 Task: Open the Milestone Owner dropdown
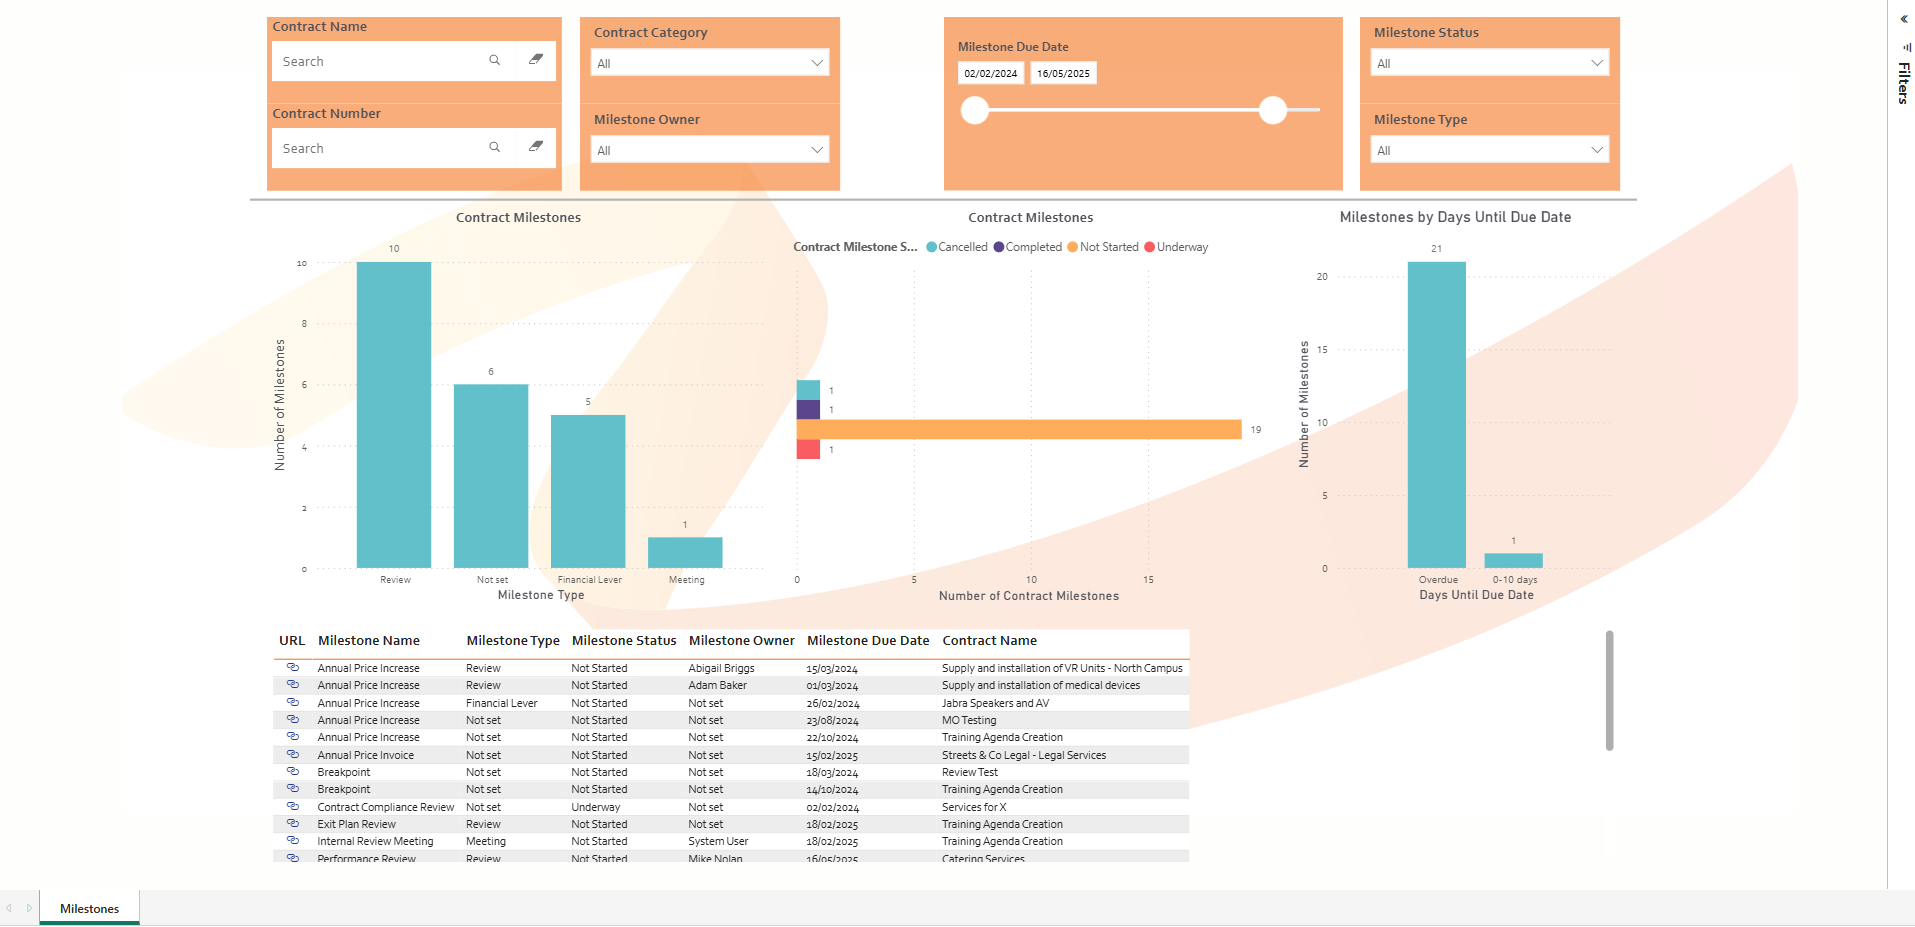click(709, 150)
